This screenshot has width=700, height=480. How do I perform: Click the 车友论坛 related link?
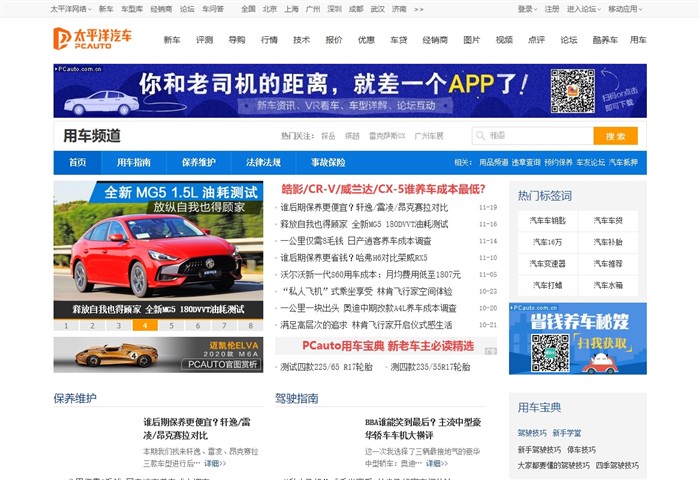click(591, 163)
